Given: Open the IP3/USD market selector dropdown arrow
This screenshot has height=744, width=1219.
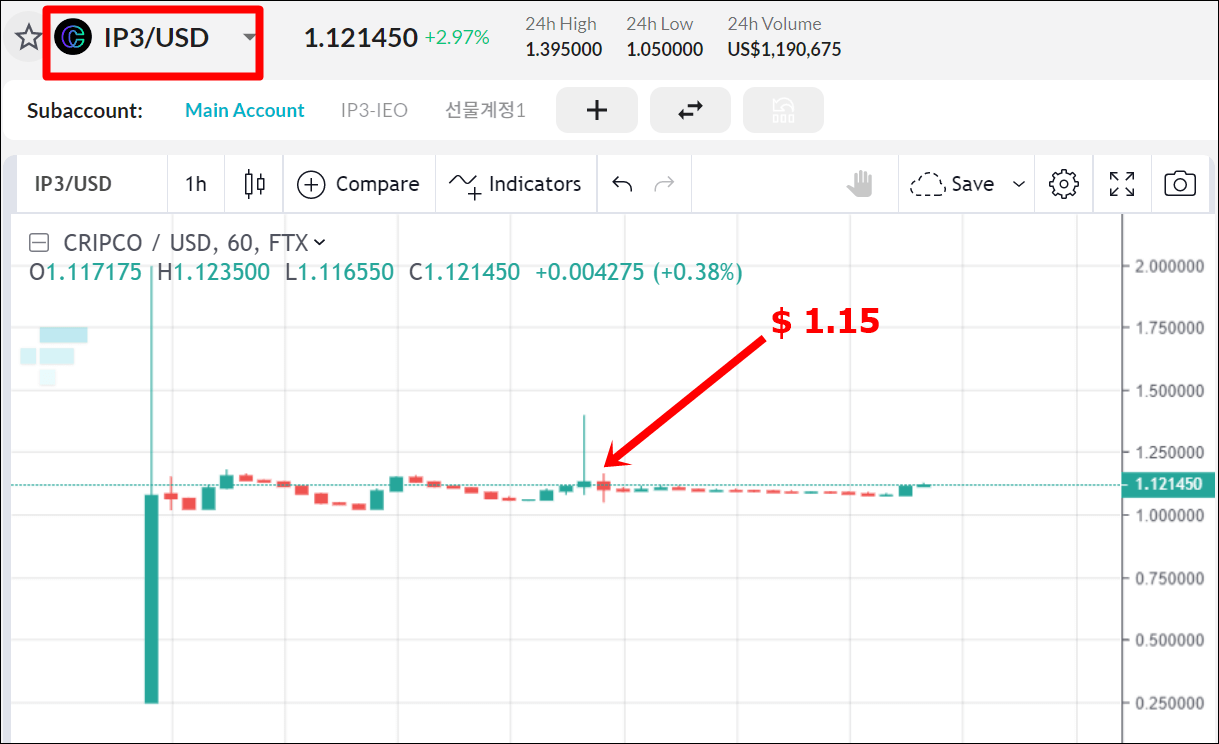Looking at the screenshot, I should (x=249, y=38).
